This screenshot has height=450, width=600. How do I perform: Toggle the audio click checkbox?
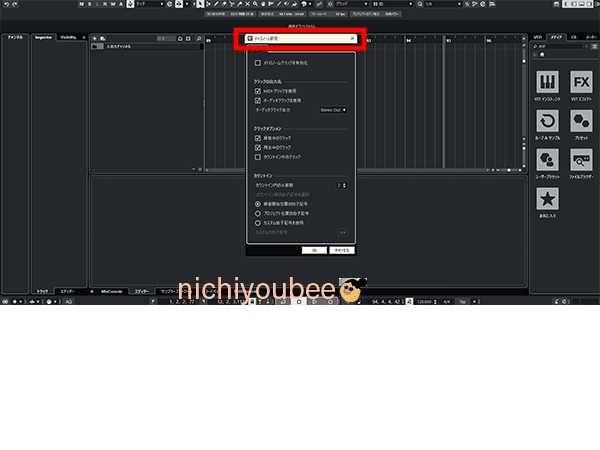pyautogui.click(x=257, y=100)
